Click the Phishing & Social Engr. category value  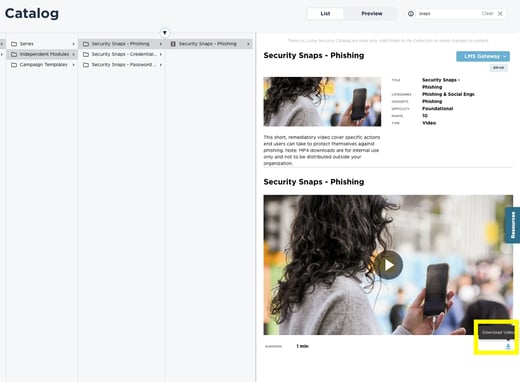tap(448, 94)
